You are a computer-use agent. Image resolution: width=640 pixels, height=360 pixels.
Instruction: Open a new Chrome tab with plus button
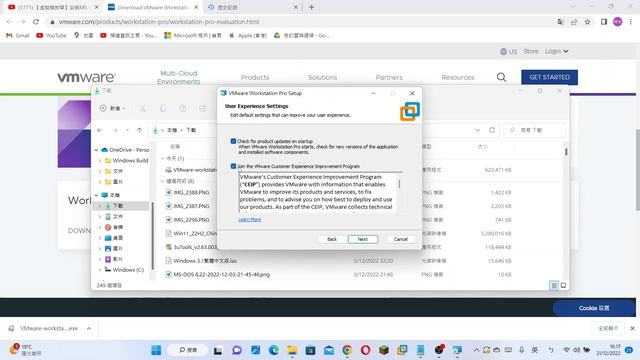click(x=311, y=7)
